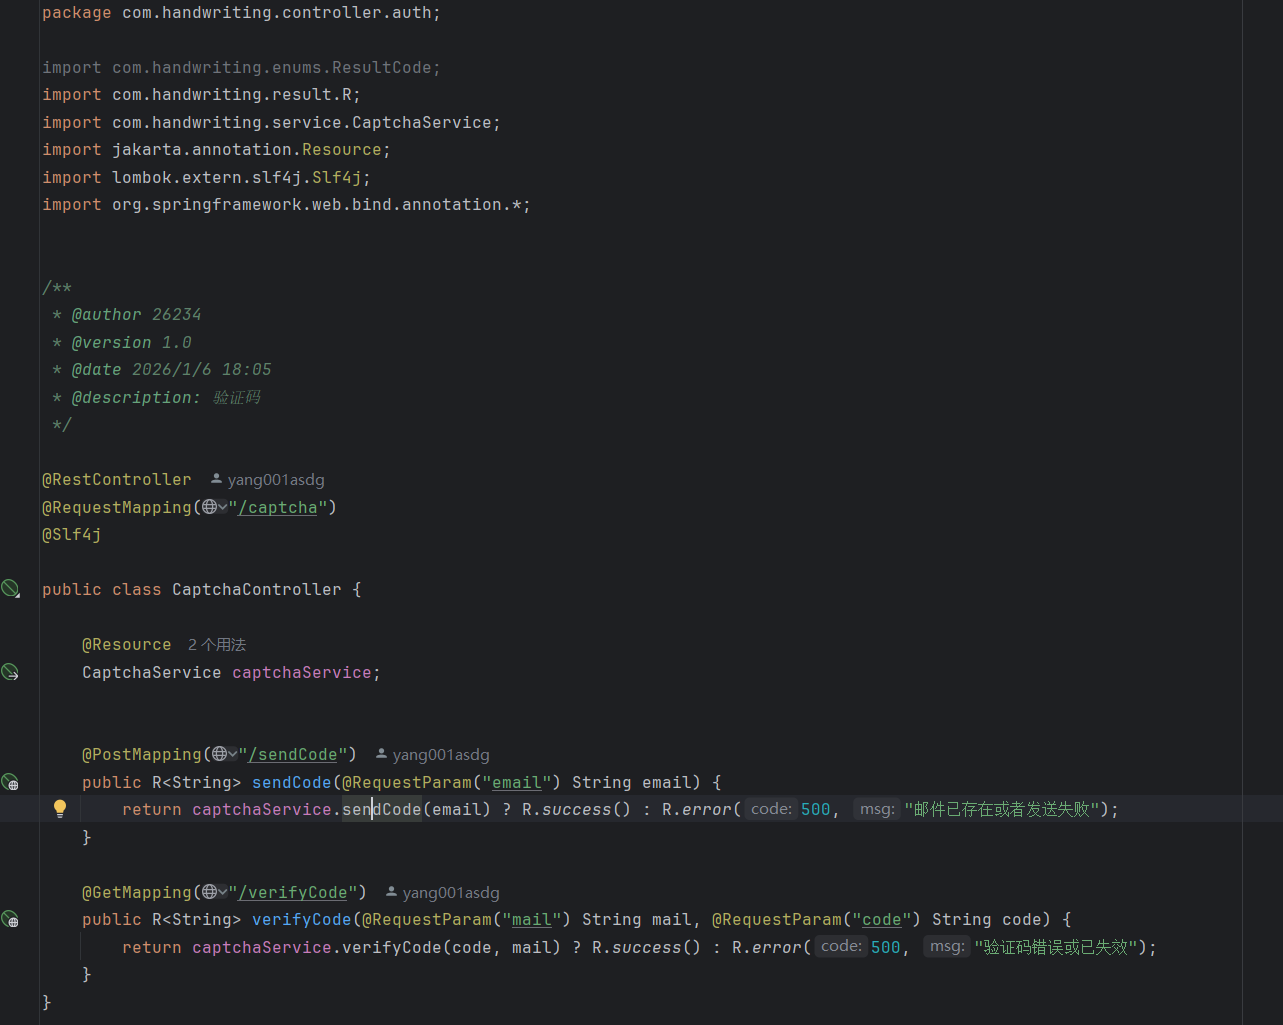Click "Slf4j" in the lombok import line
The image size is (1283, 1025).
(x=336, y=177)
